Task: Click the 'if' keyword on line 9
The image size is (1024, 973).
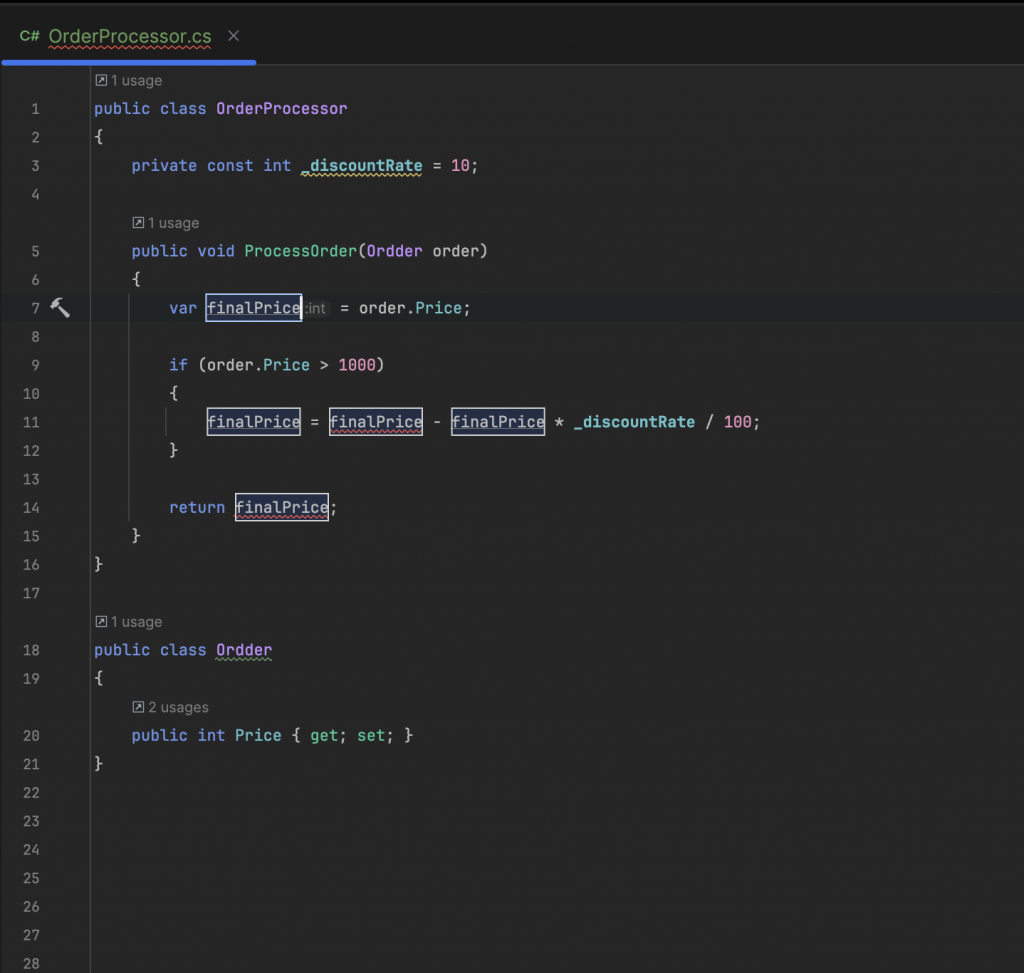Action: [178, 365]
